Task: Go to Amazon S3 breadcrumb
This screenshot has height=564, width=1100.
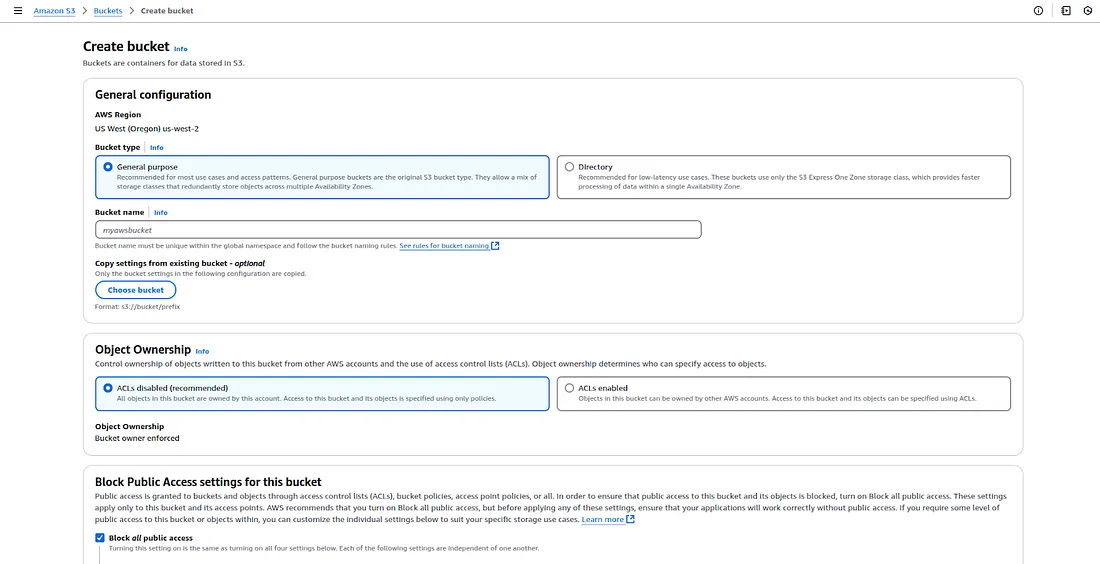Action: pyautogui.click(x=54, y=11)
